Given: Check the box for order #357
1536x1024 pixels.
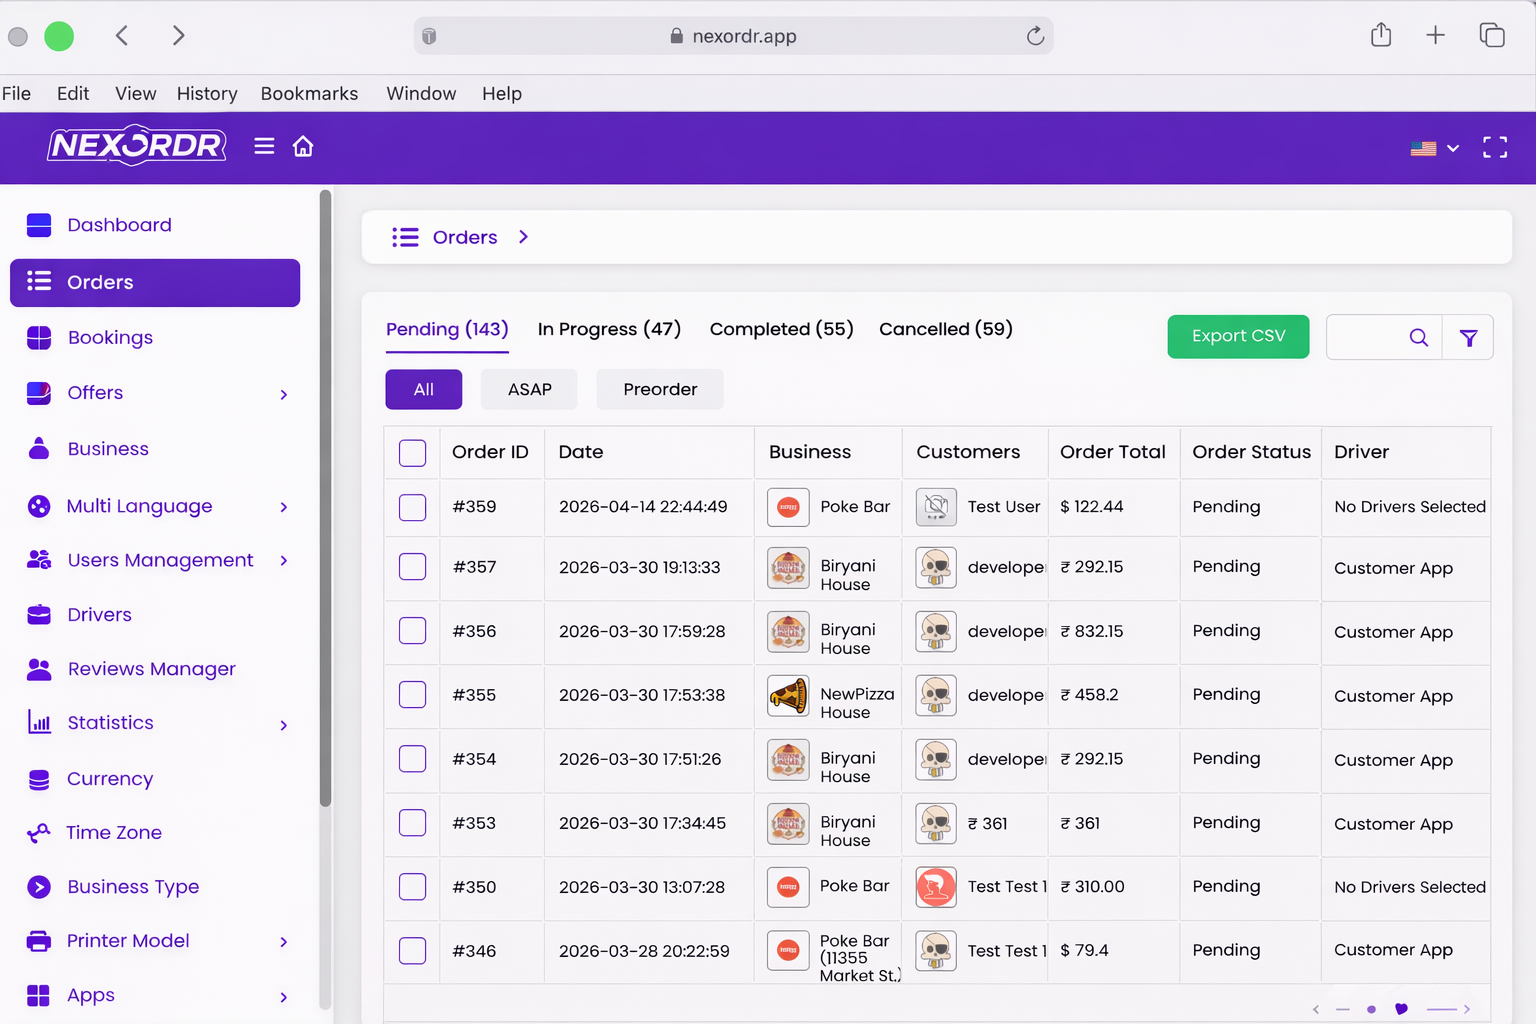Looking at the screenshot, I should pyautogui.click(x=412, y=567).
